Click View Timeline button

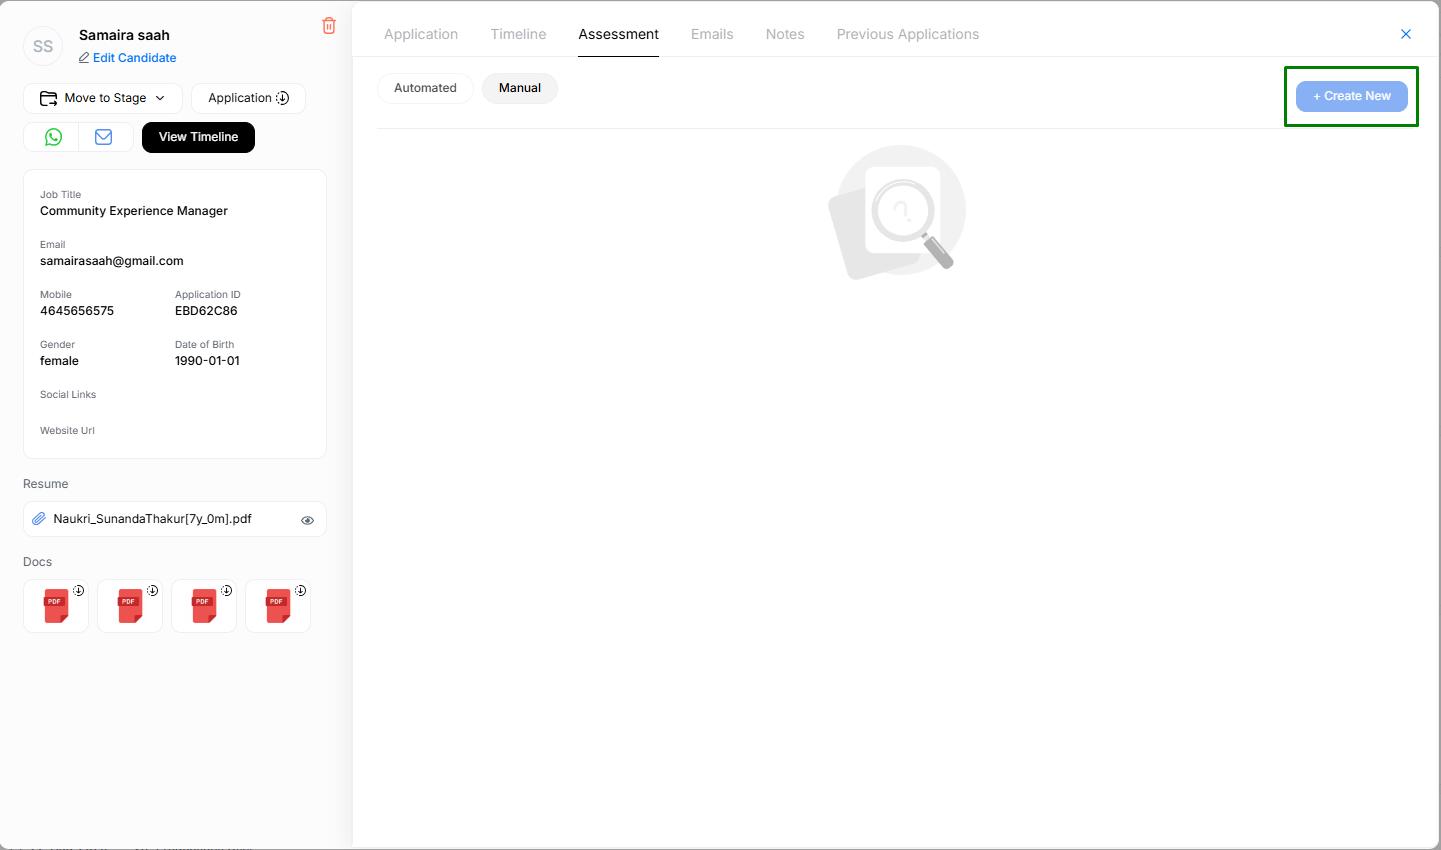(198, 137)
